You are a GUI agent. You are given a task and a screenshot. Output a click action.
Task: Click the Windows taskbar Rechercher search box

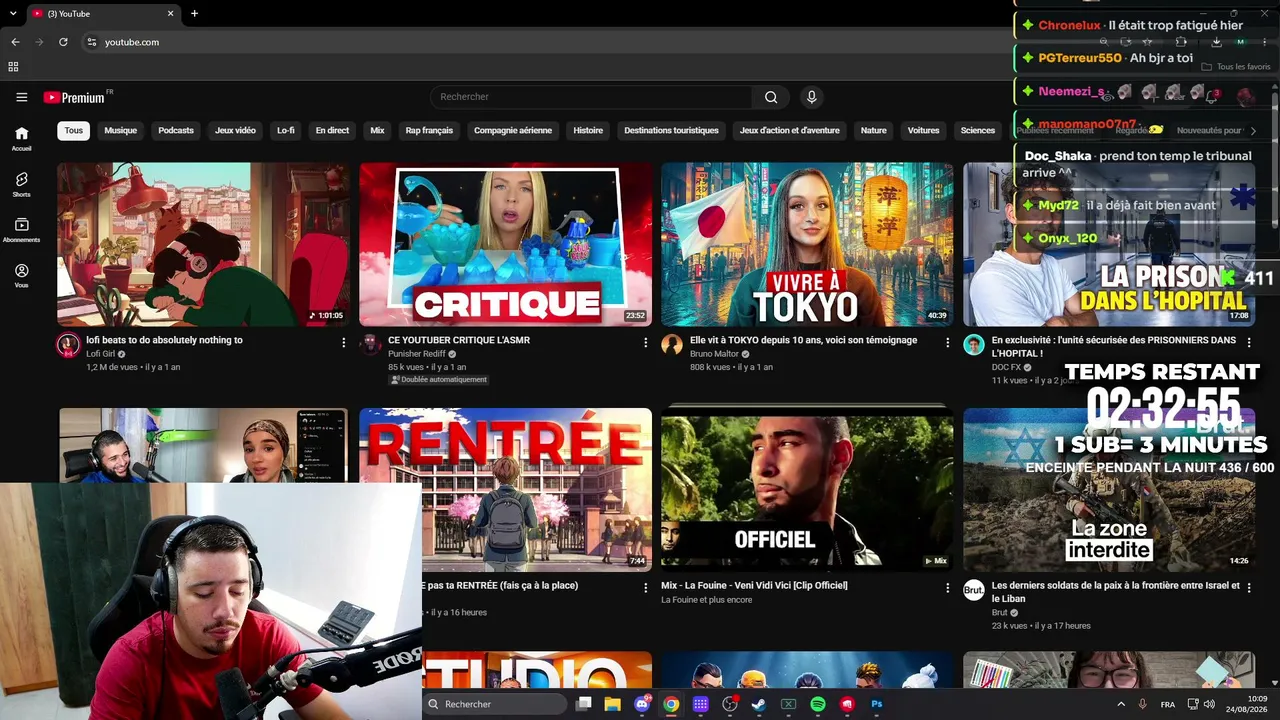tap(495, 704)
